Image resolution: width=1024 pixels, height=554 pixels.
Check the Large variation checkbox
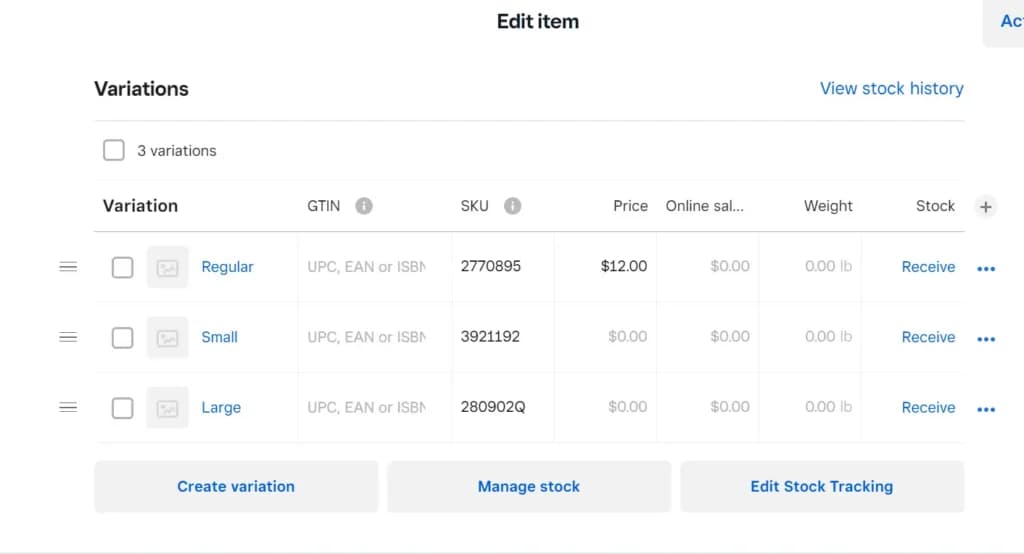pos(122,408)
